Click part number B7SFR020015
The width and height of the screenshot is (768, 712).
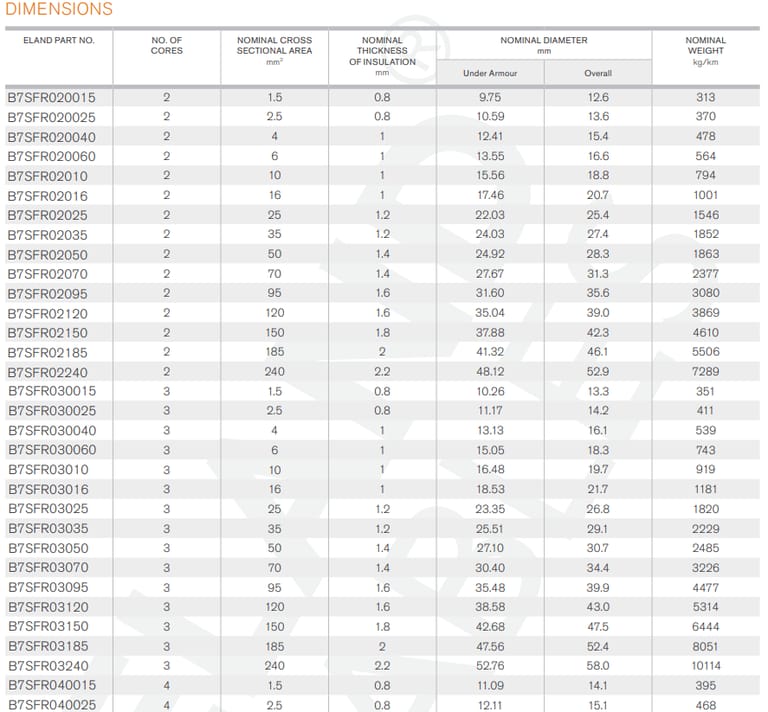[52, 98]
